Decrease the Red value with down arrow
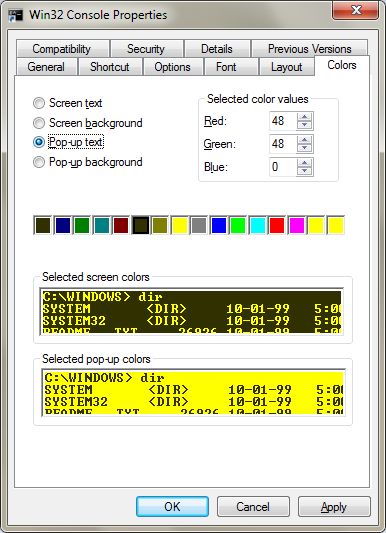This screenshot has width=386, height=533. 304,125
